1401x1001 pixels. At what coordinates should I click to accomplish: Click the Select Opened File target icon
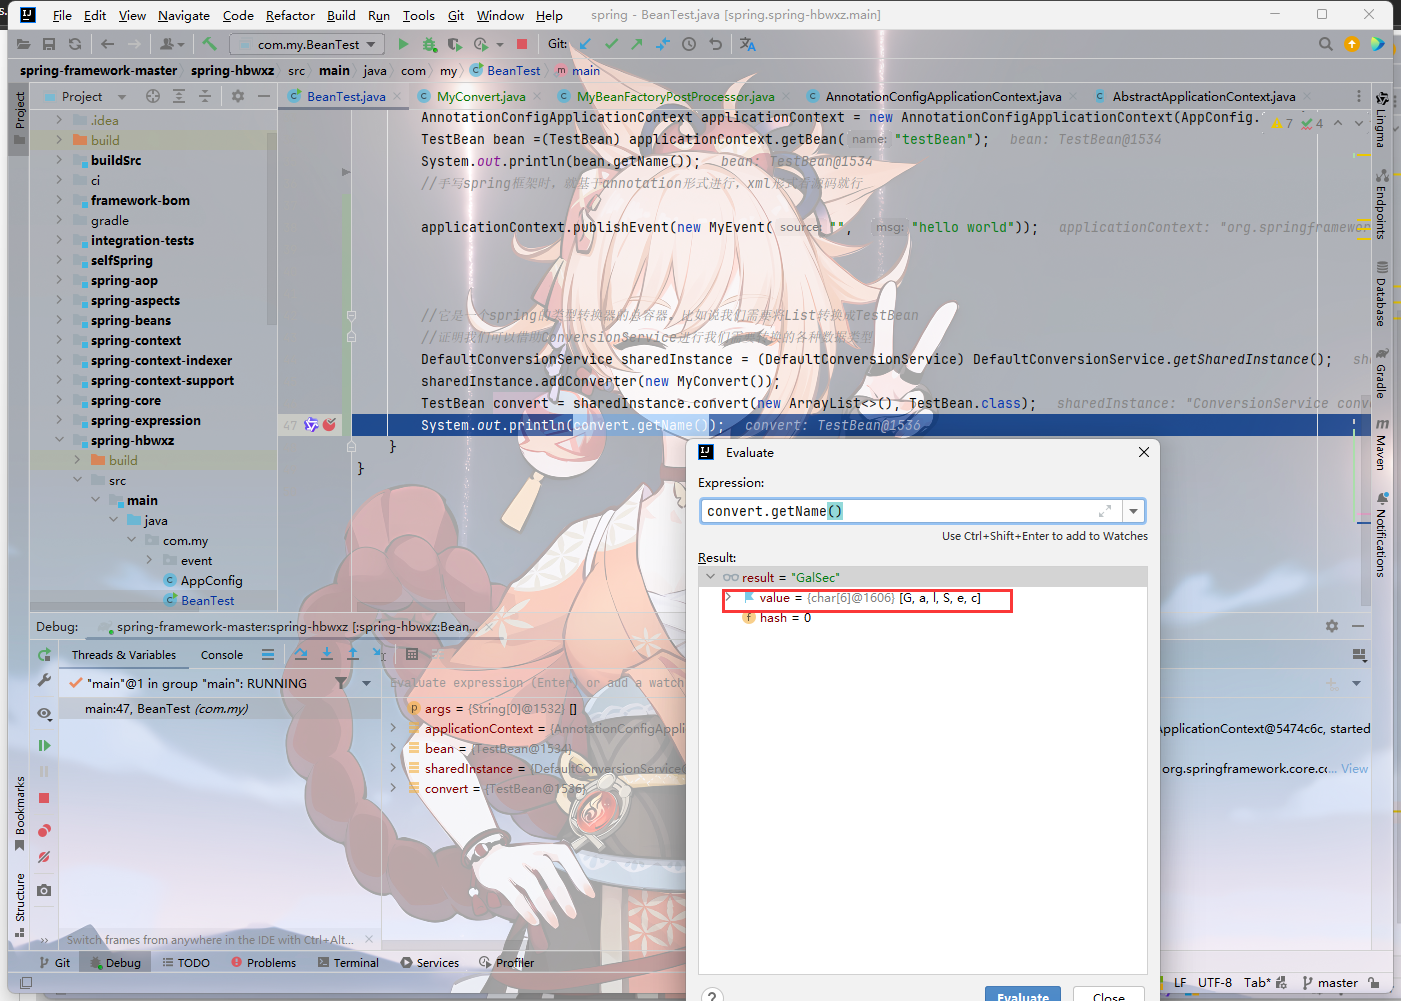[x=153, y=96]
